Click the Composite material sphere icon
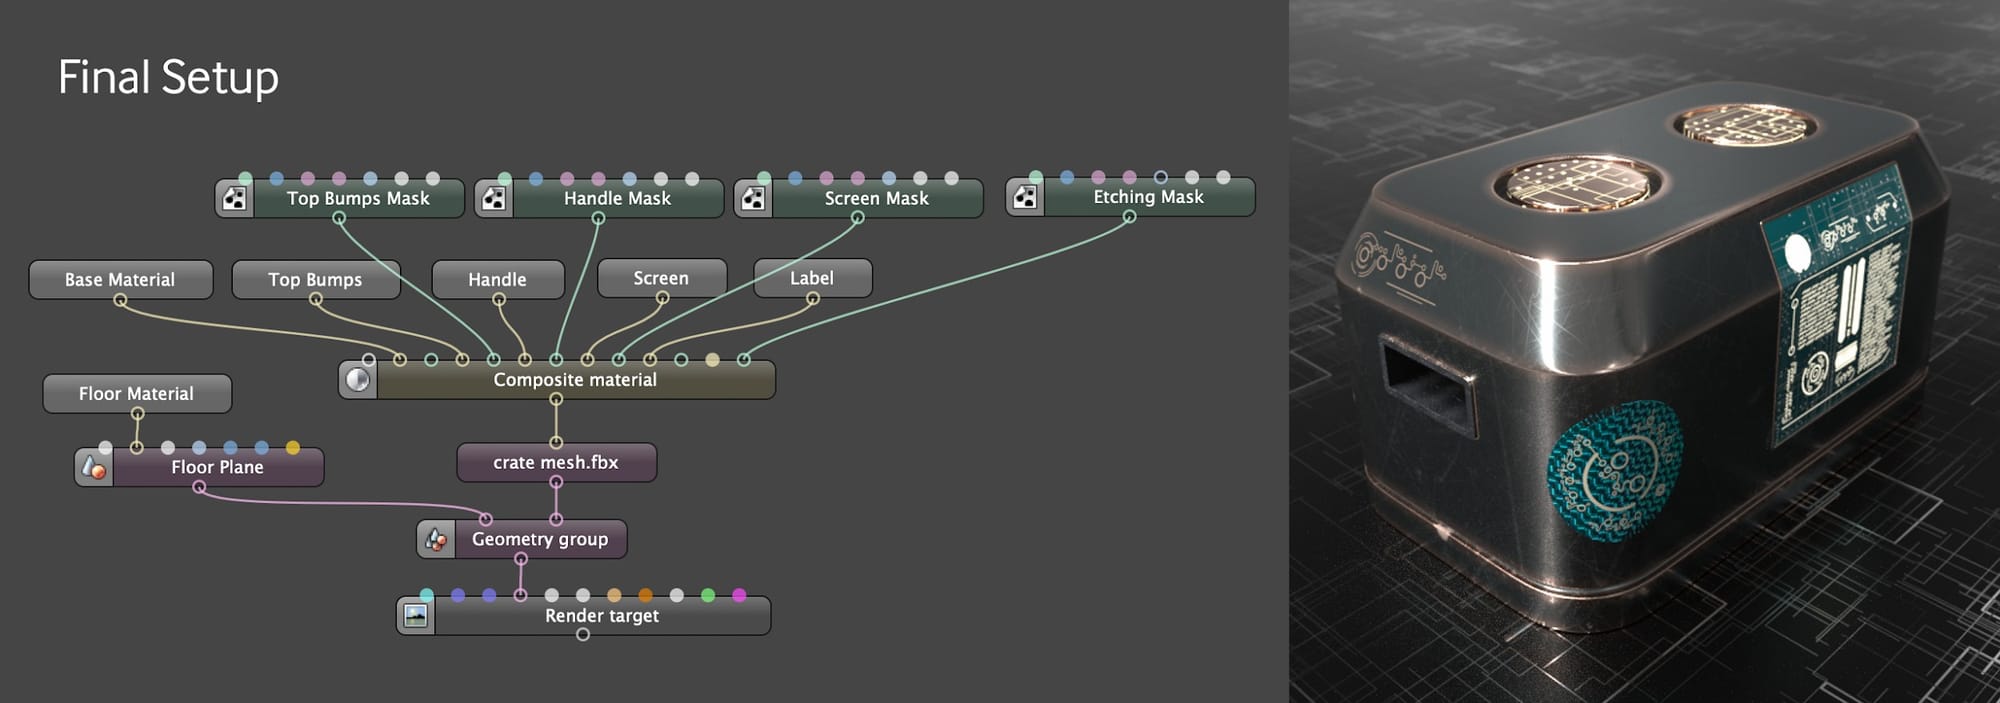Screen dimensions: 2000x703 point(357,380)
